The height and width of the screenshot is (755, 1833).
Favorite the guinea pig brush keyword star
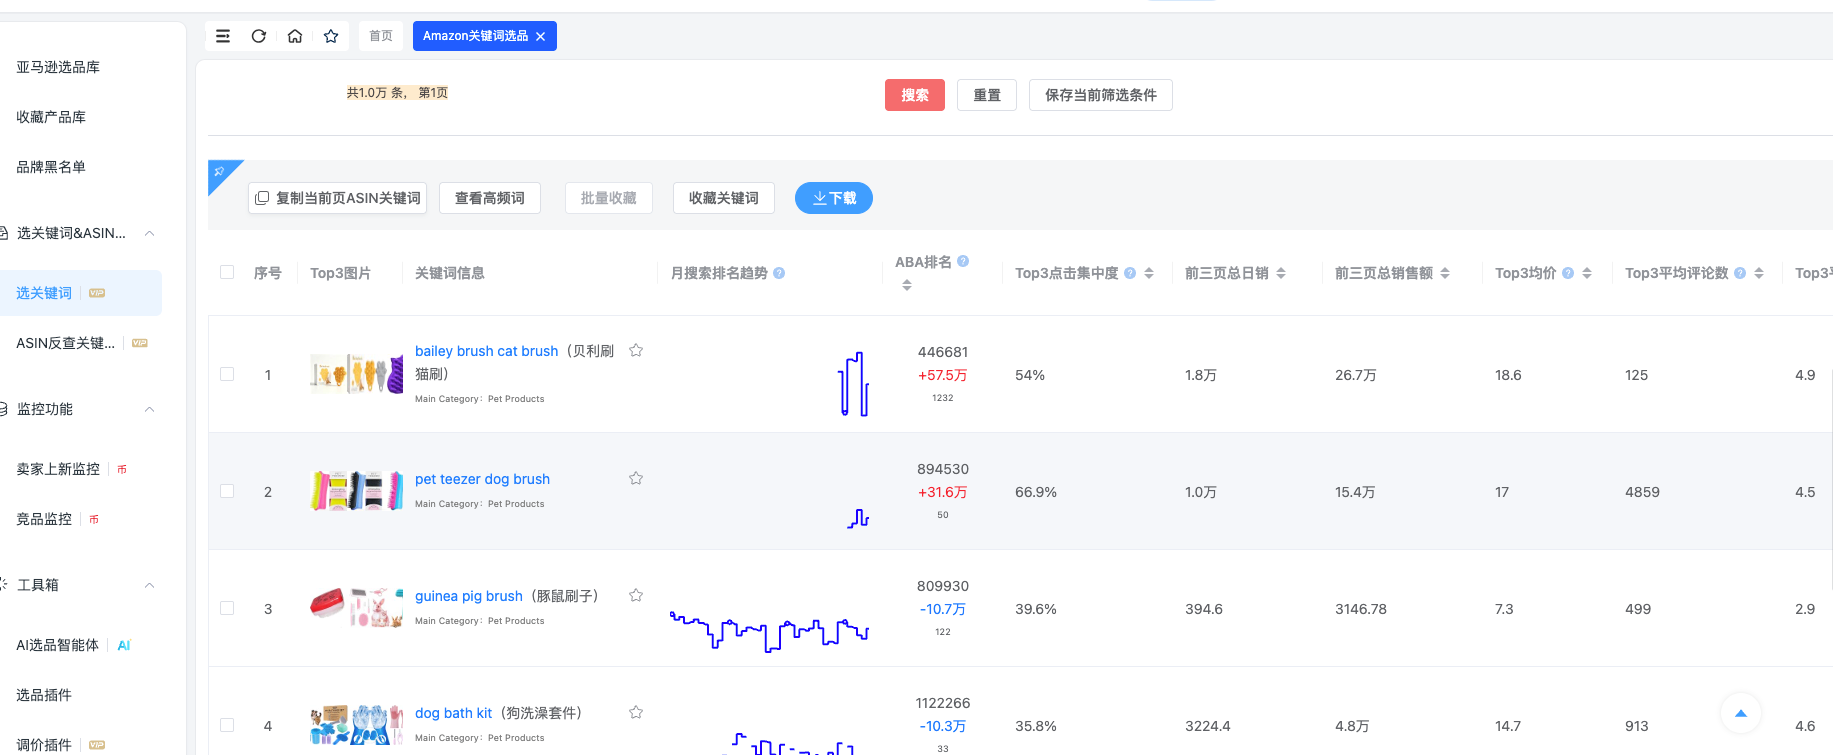[x=636, y=595]
